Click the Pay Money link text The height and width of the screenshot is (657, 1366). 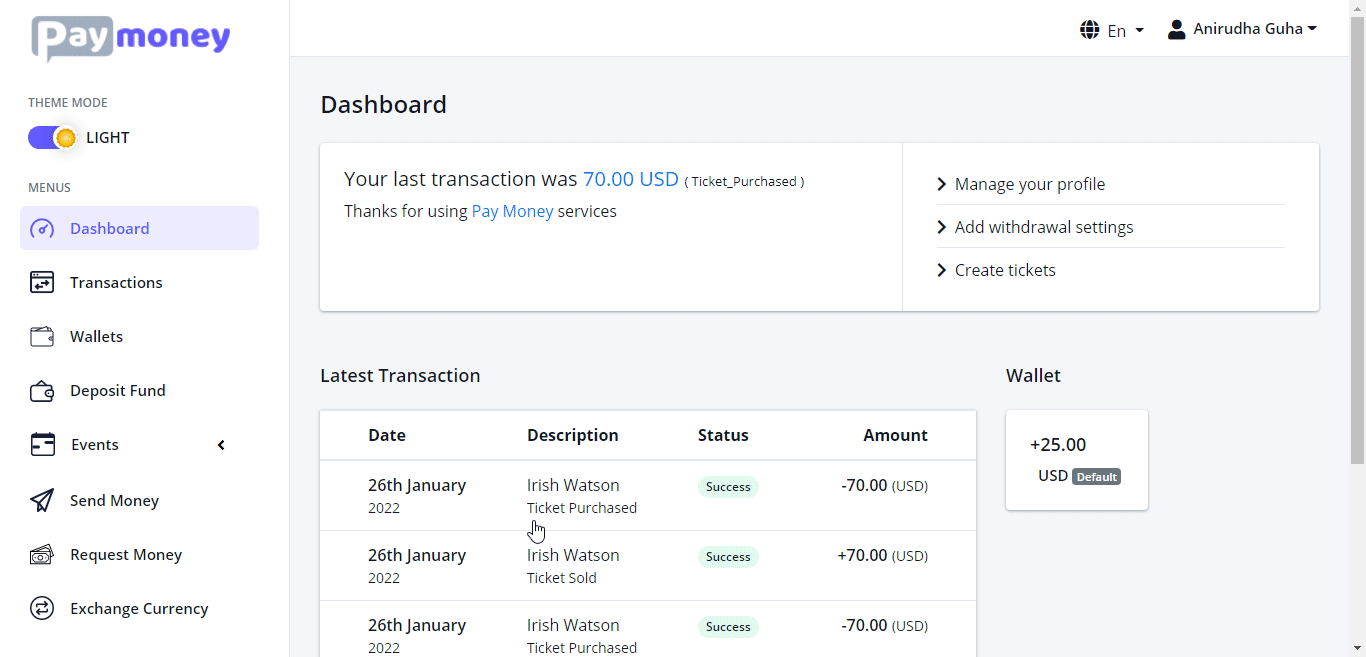coord(512,211)
